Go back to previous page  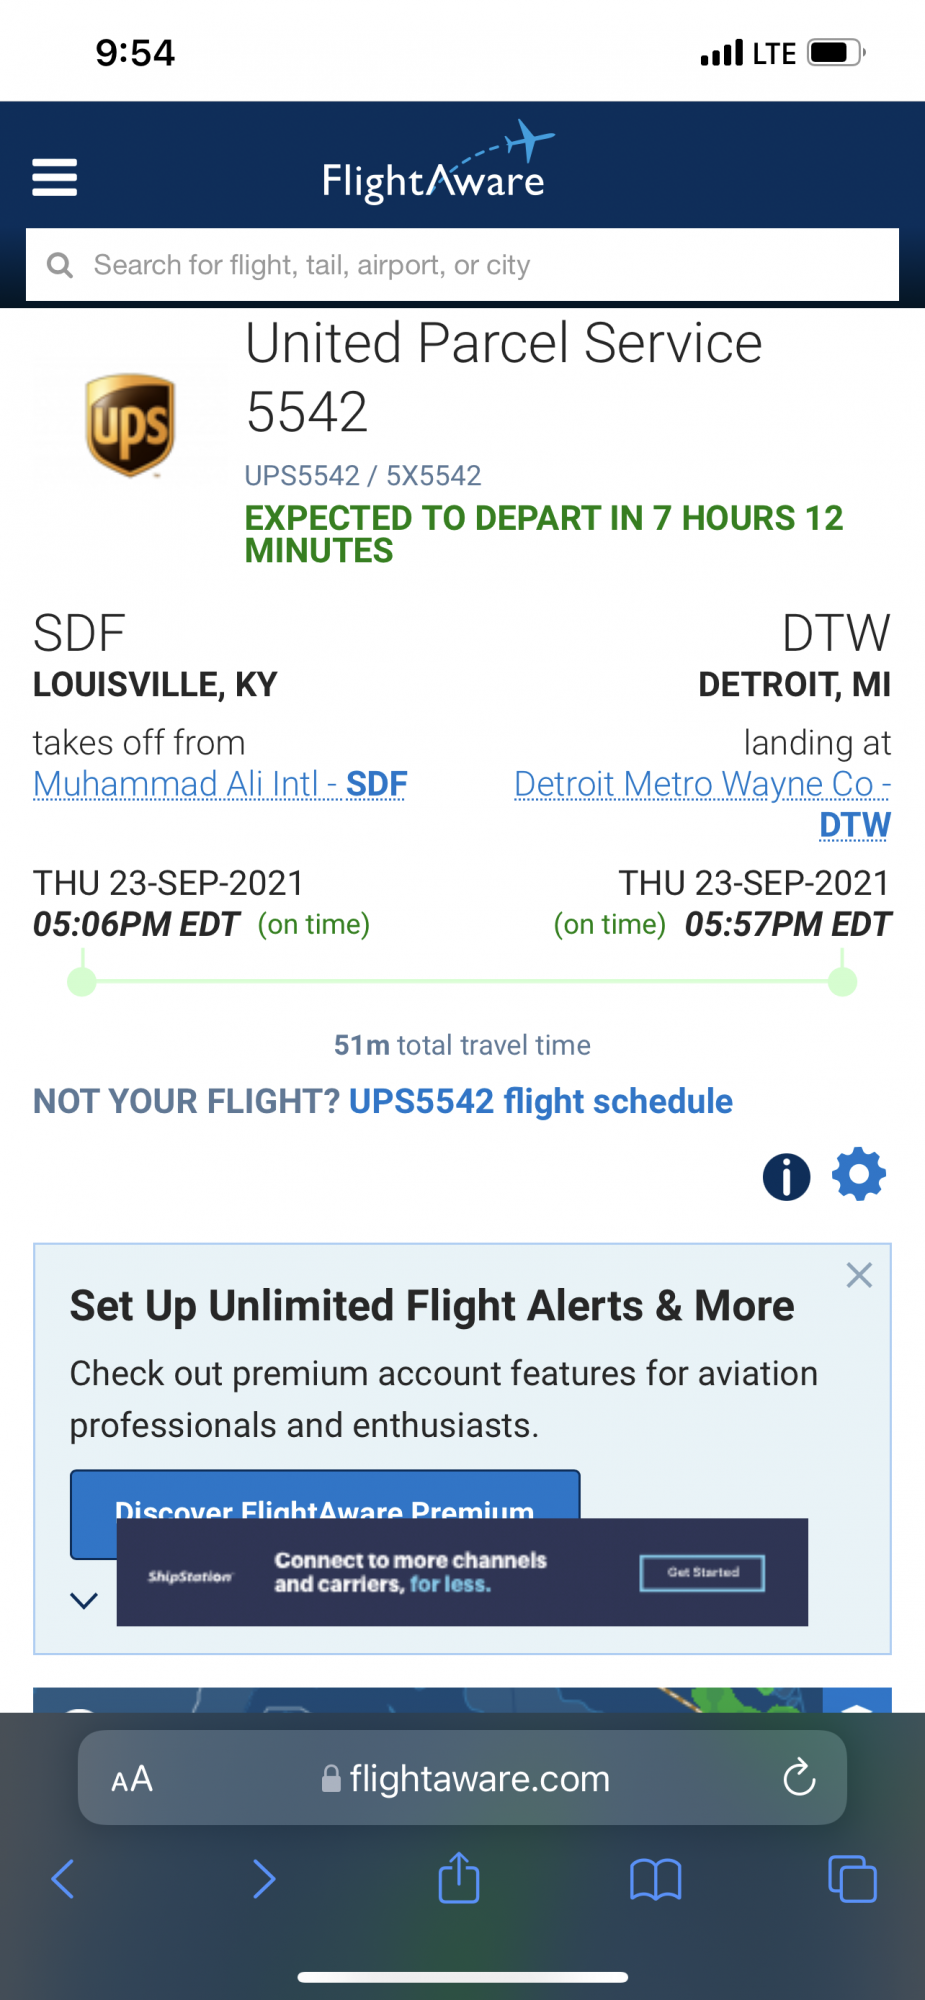63,1879
